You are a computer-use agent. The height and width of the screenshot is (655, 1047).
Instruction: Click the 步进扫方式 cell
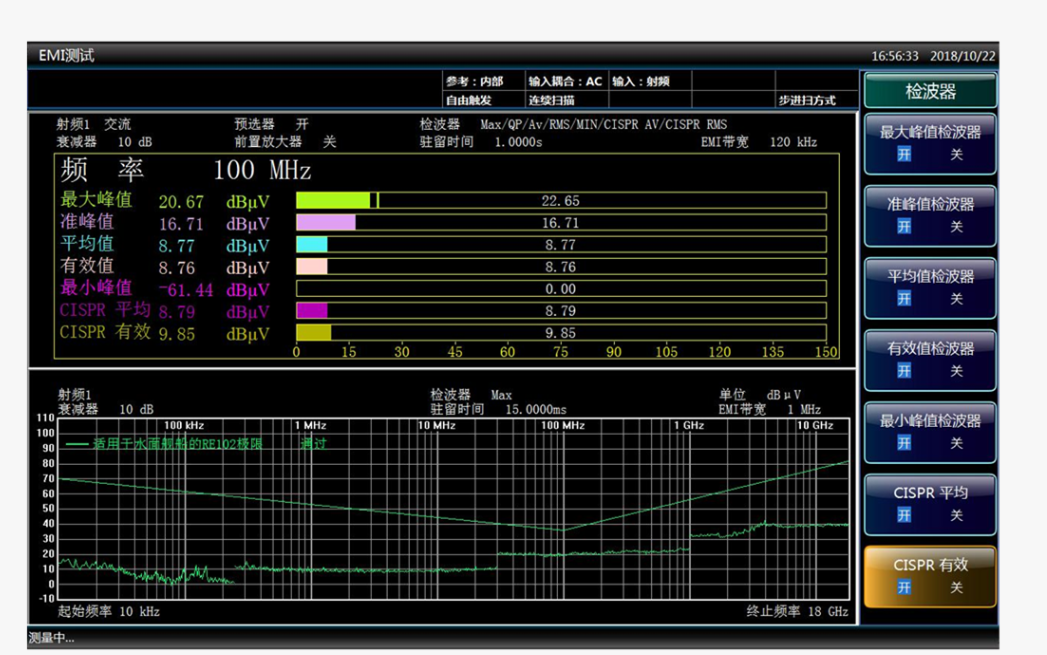click(x=807, y=100)
